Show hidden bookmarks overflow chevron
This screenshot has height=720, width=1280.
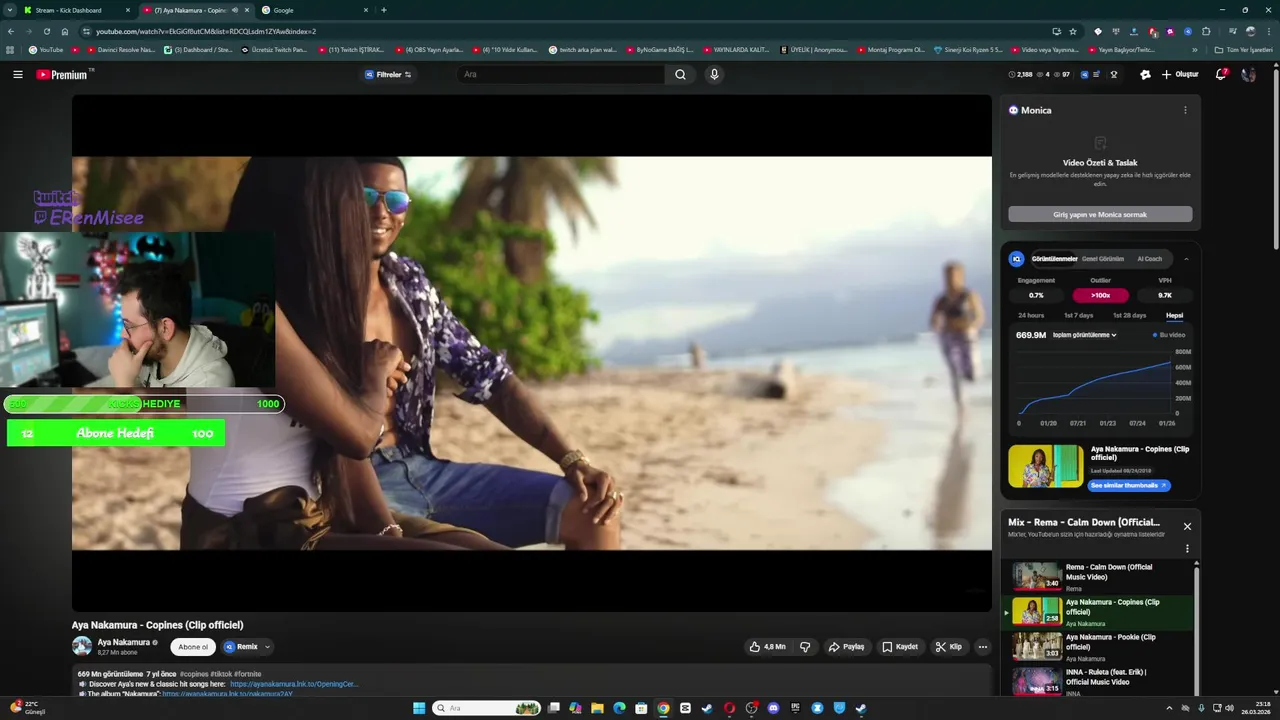click(1194, 50)
